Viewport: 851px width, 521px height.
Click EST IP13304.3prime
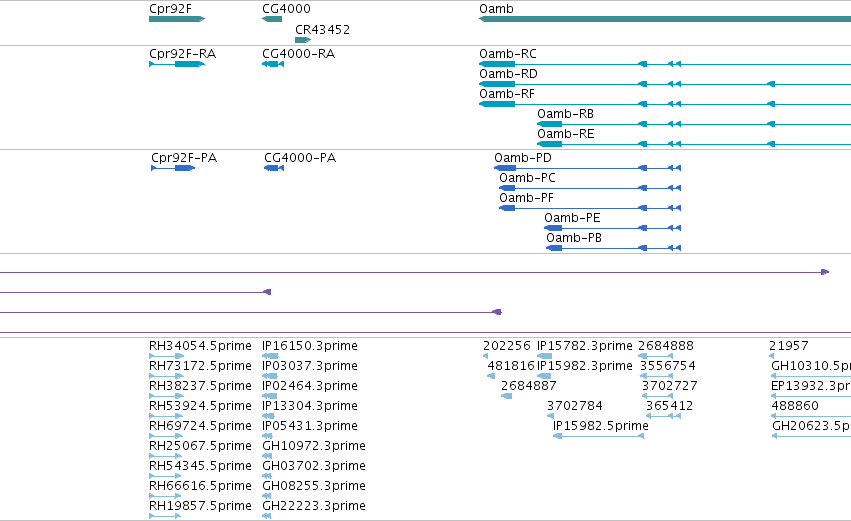pos(310,406)
